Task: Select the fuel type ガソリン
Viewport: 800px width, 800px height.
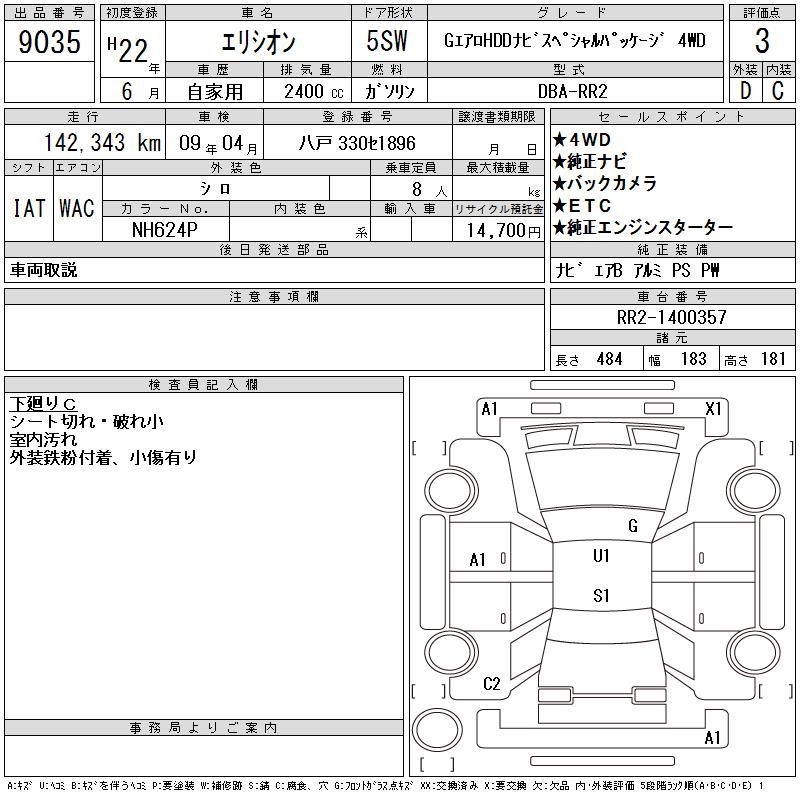Action: [389, 91]
